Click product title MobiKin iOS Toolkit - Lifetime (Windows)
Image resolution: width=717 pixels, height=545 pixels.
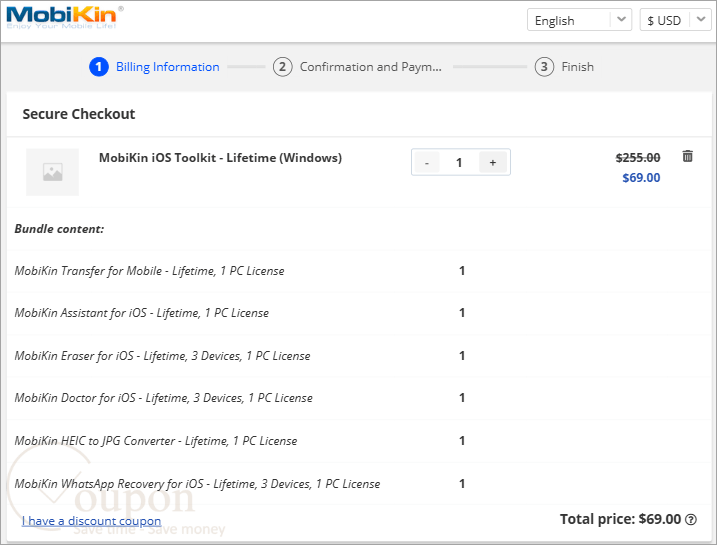(220, 158)
